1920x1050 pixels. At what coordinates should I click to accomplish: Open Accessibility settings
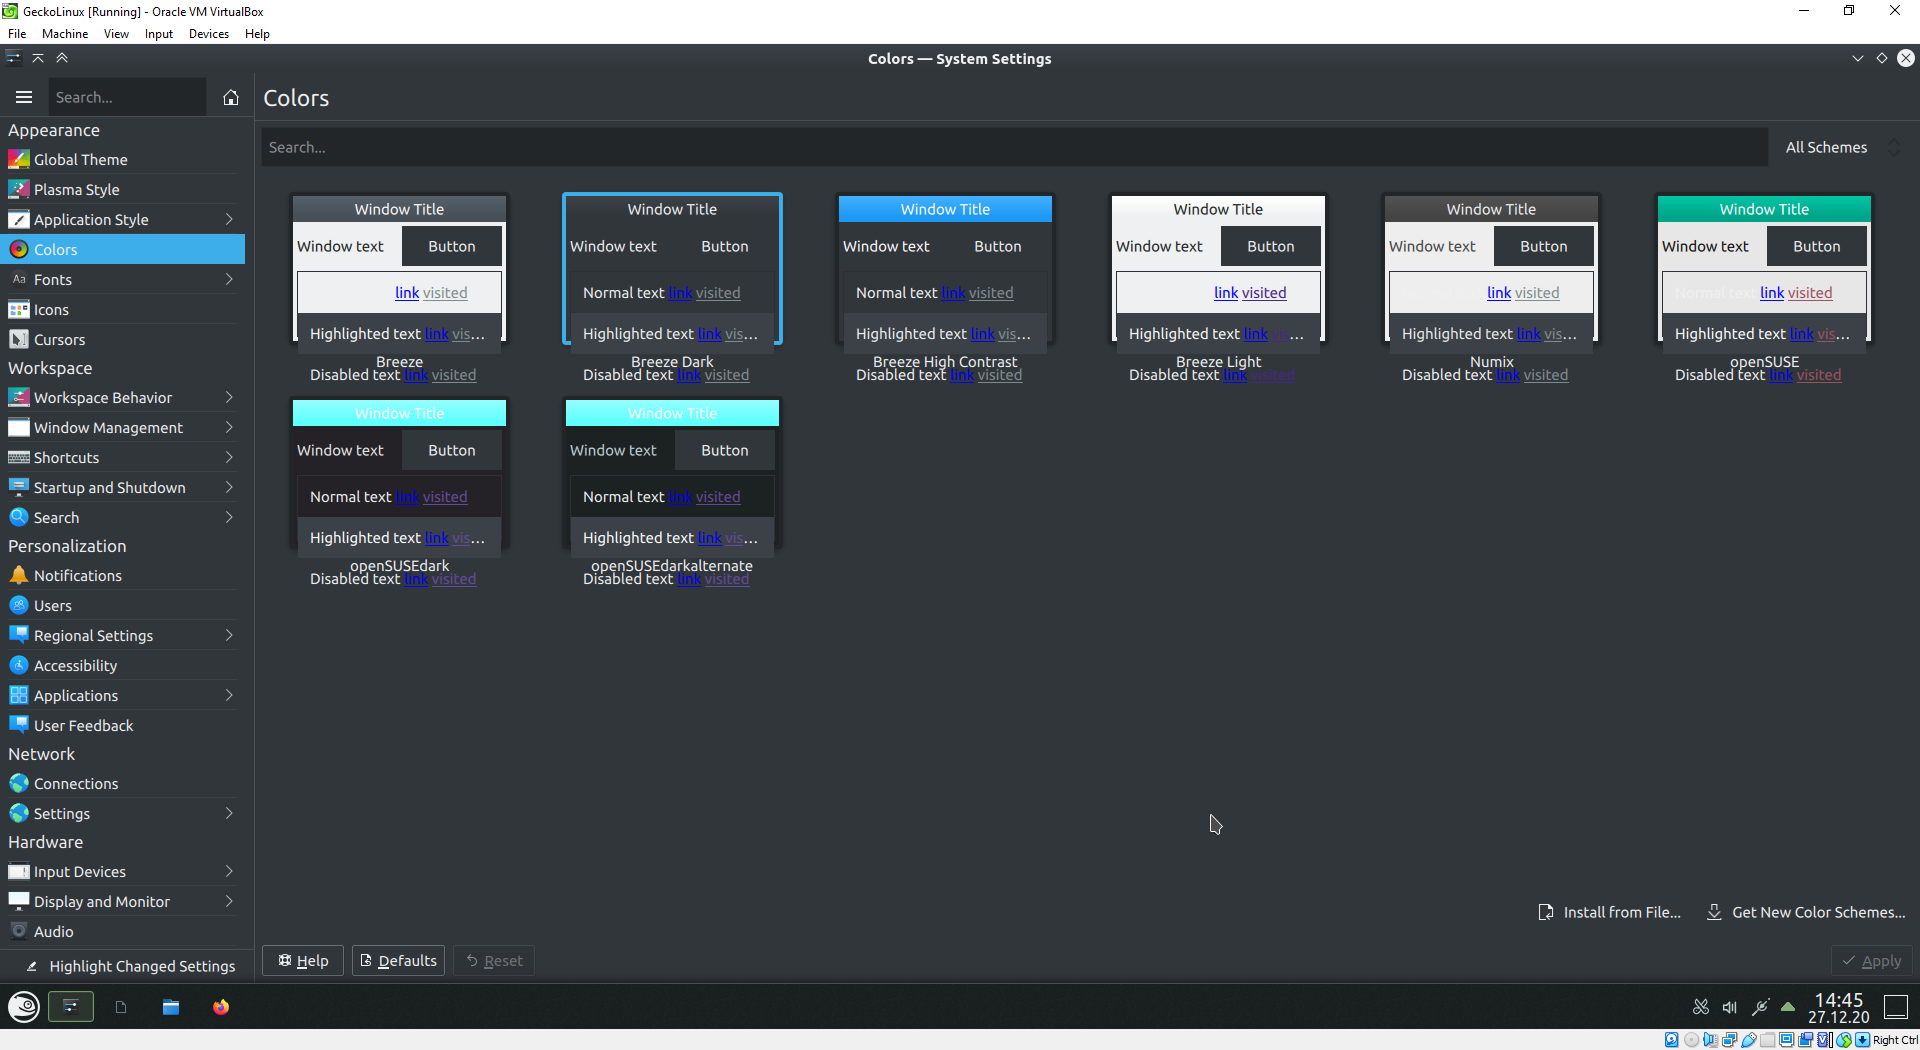point(122,666)
